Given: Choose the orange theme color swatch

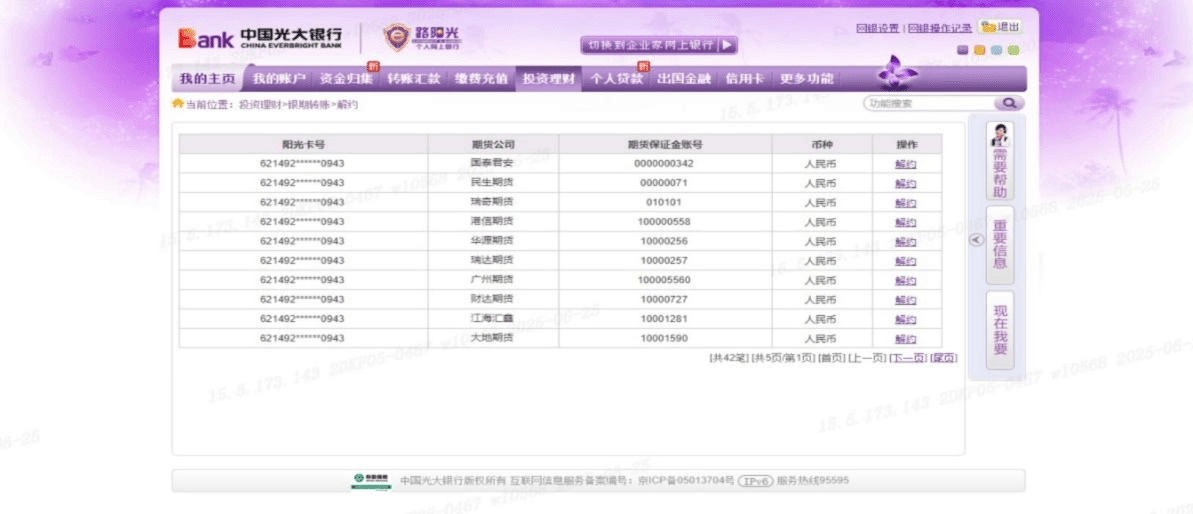Looking at the screenshot, I should [979, 50].
